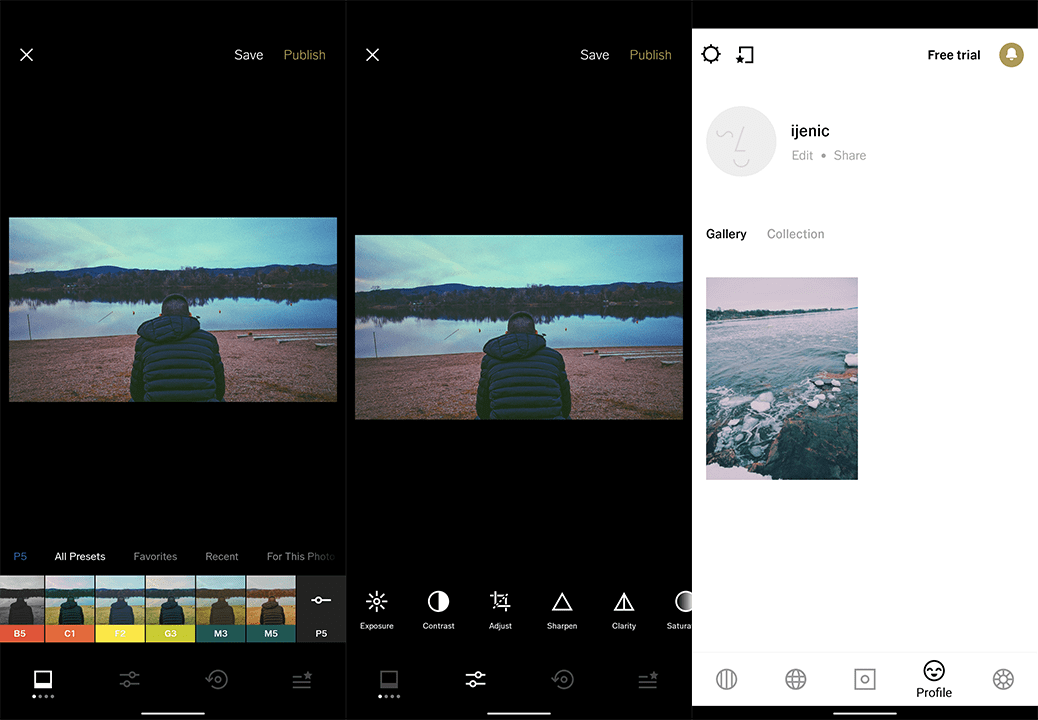Image resolution: width=1038 pixels, height=720 pixels.
Task: Tap the Edit profile link
Action: pyautogui.click(x=802, y=156)
